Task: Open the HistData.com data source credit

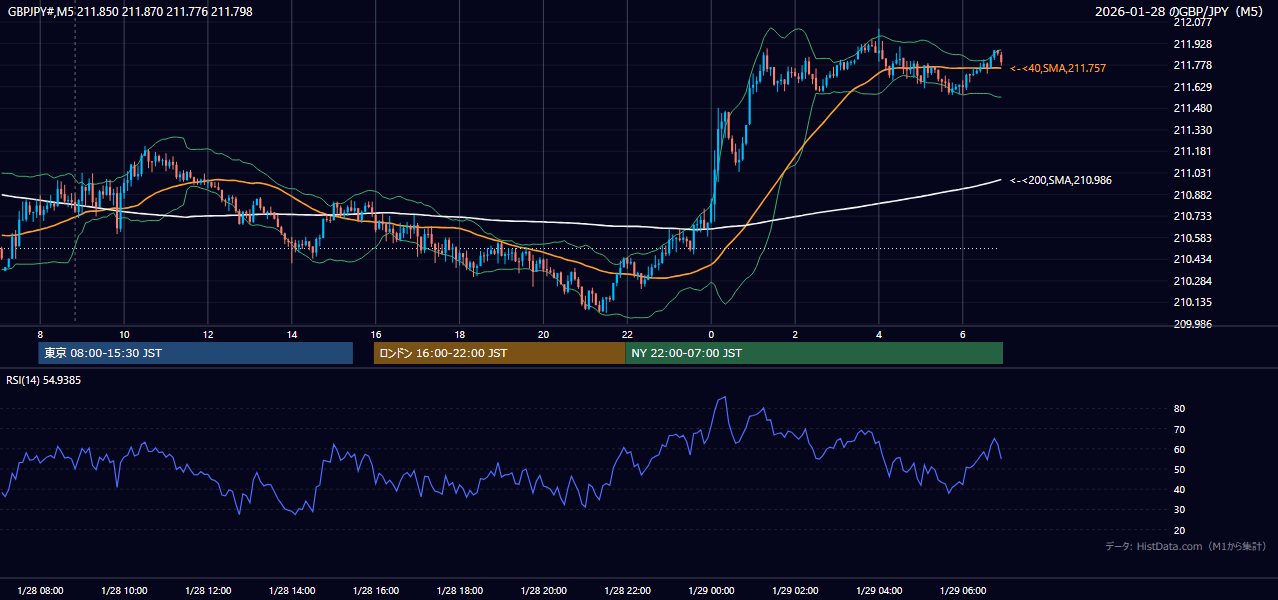Action: [x=1185, y=546]
